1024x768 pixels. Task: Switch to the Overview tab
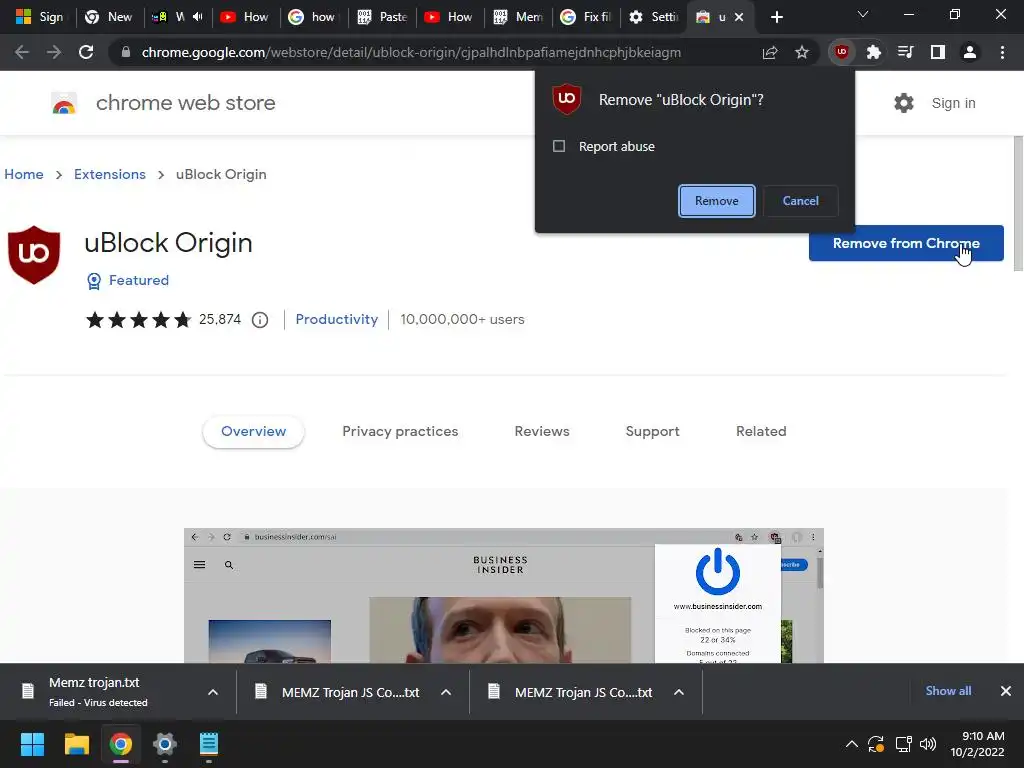tap(253, 432)
